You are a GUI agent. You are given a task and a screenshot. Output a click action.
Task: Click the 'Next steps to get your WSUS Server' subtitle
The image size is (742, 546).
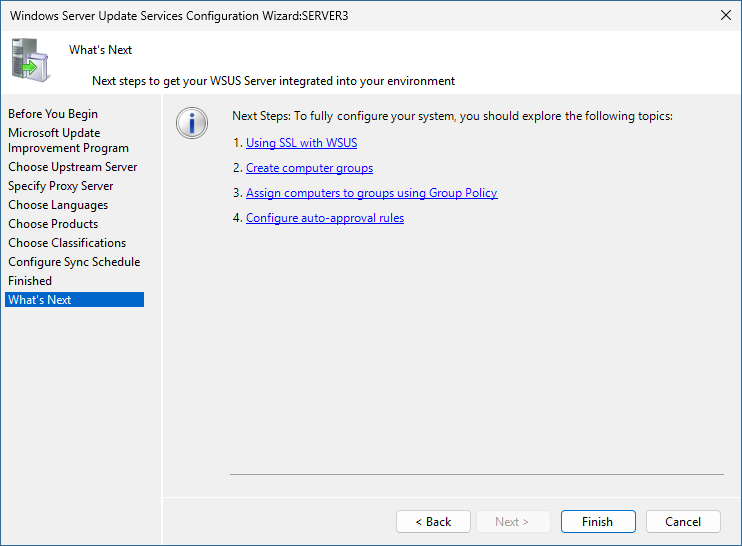tap(274, 81)
